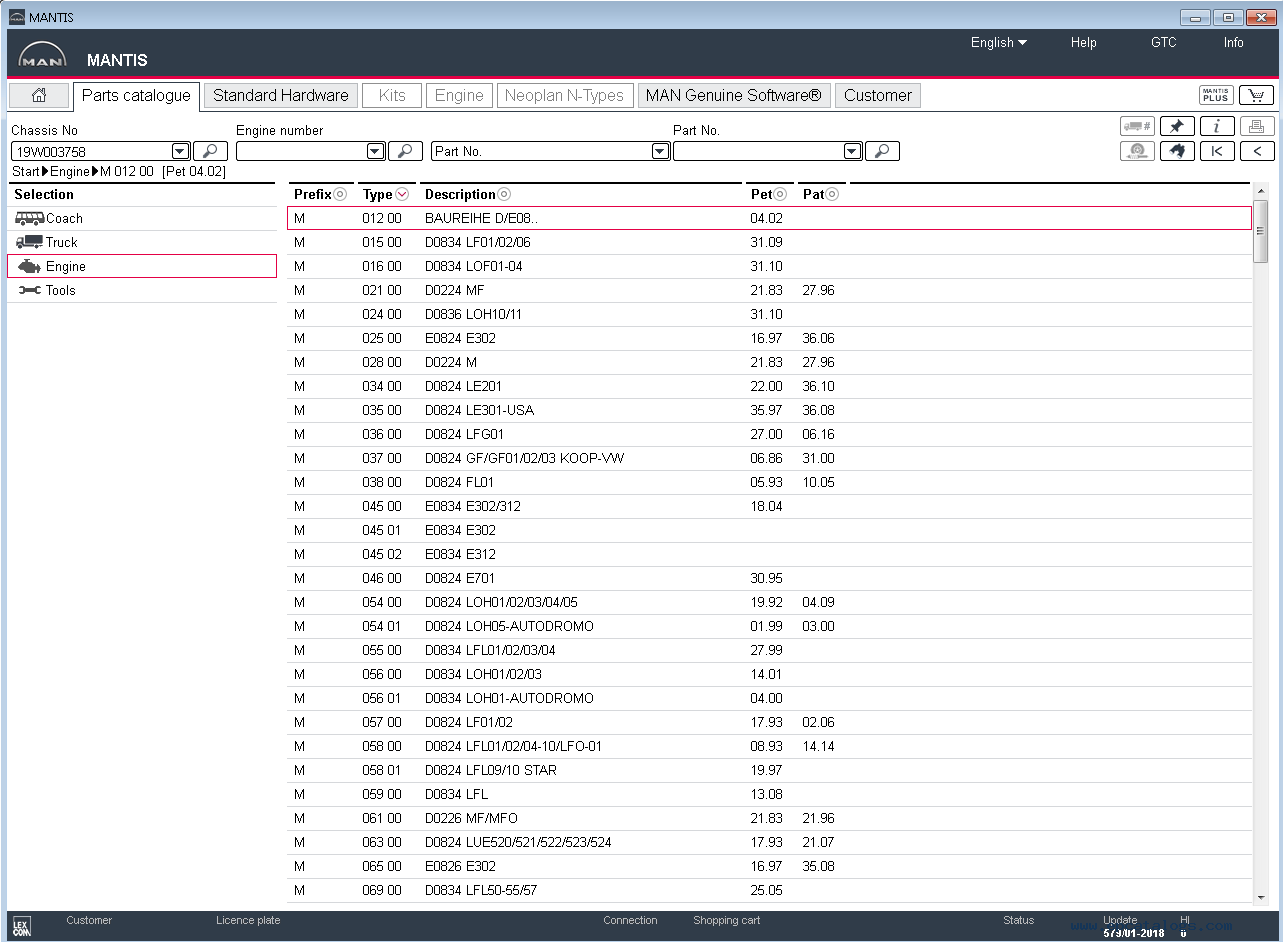Open the info icon button
The height and width of the screenshot is (942, 1283).
point(1217,126)
